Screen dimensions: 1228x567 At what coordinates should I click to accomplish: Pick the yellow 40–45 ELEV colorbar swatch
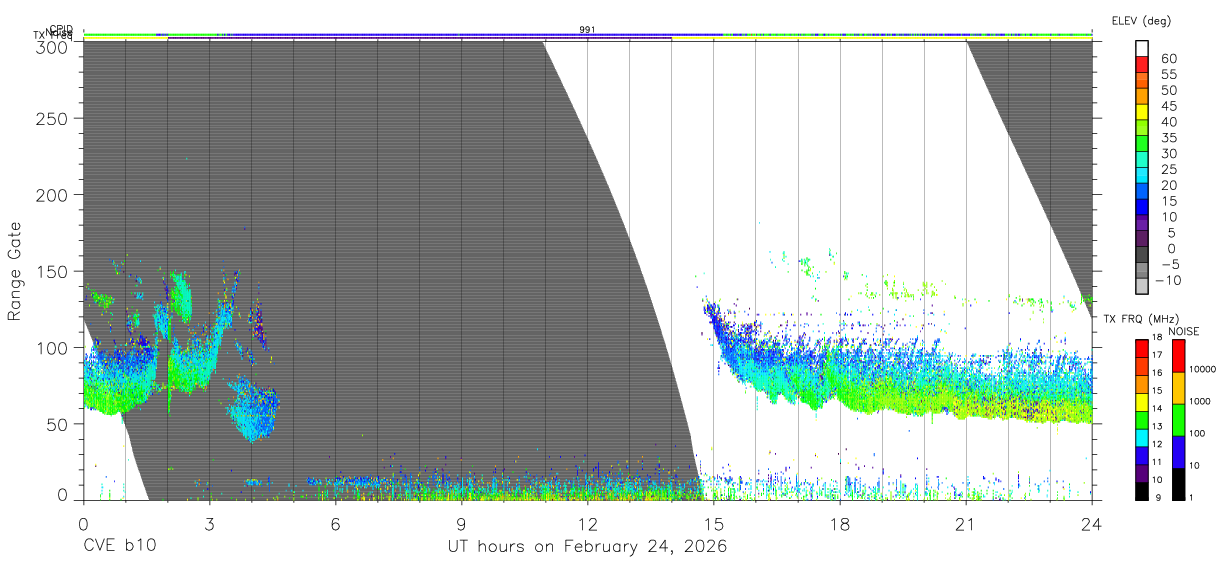(x=1144, y=111)
